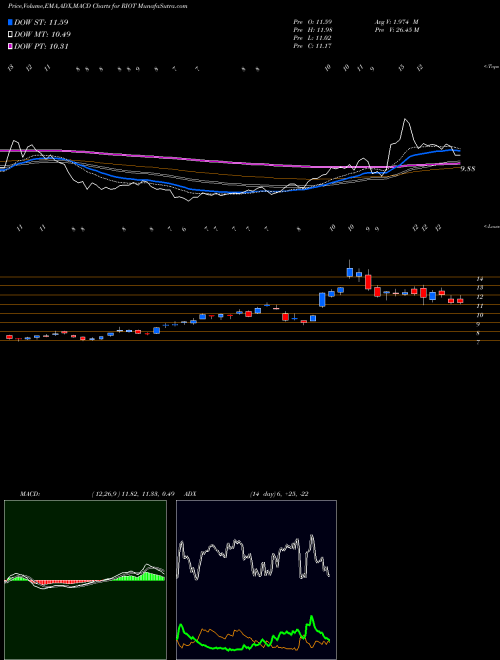Viewport: 500px width, 660px height.
Task: Click price axis label 9
Action: pyautogui.click(x=478, y=325)
